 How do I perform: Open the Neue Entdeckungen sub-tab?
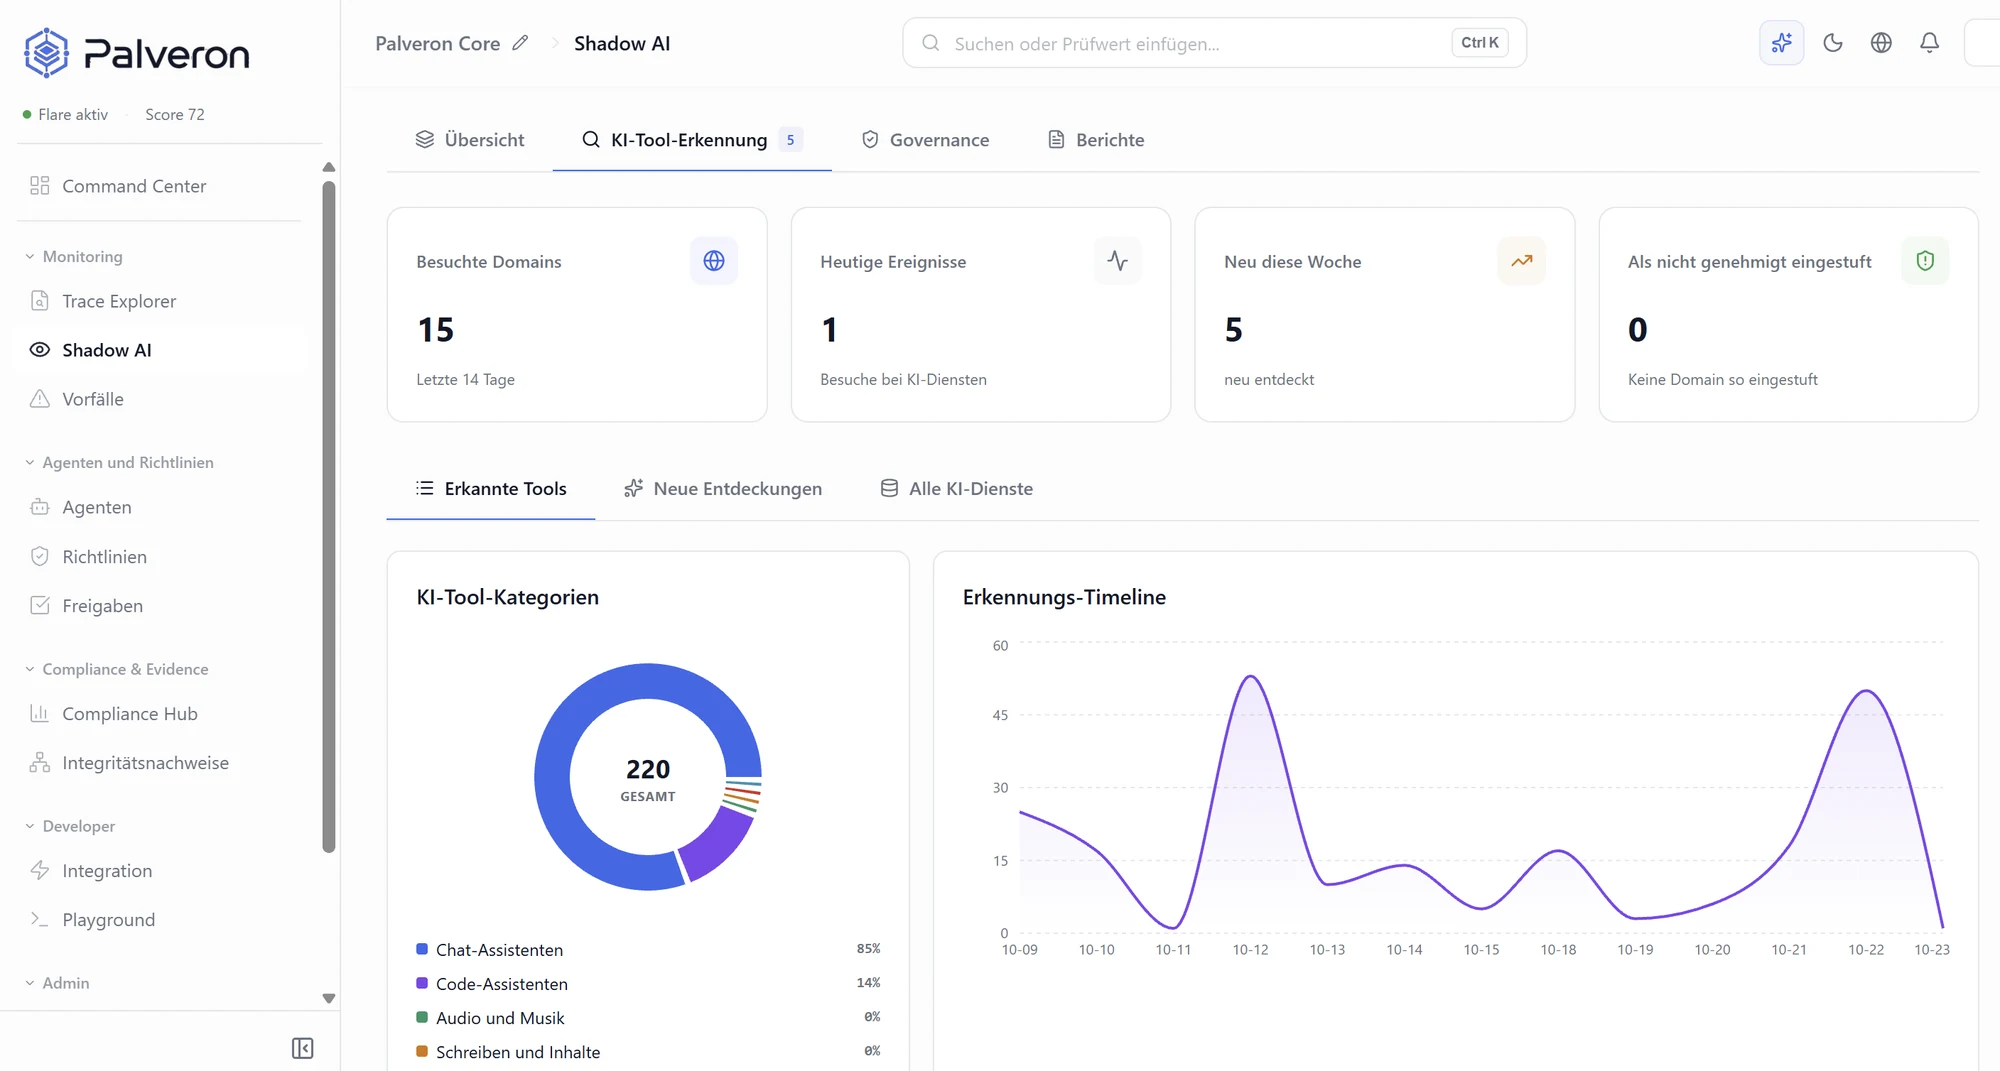[723, 489]
